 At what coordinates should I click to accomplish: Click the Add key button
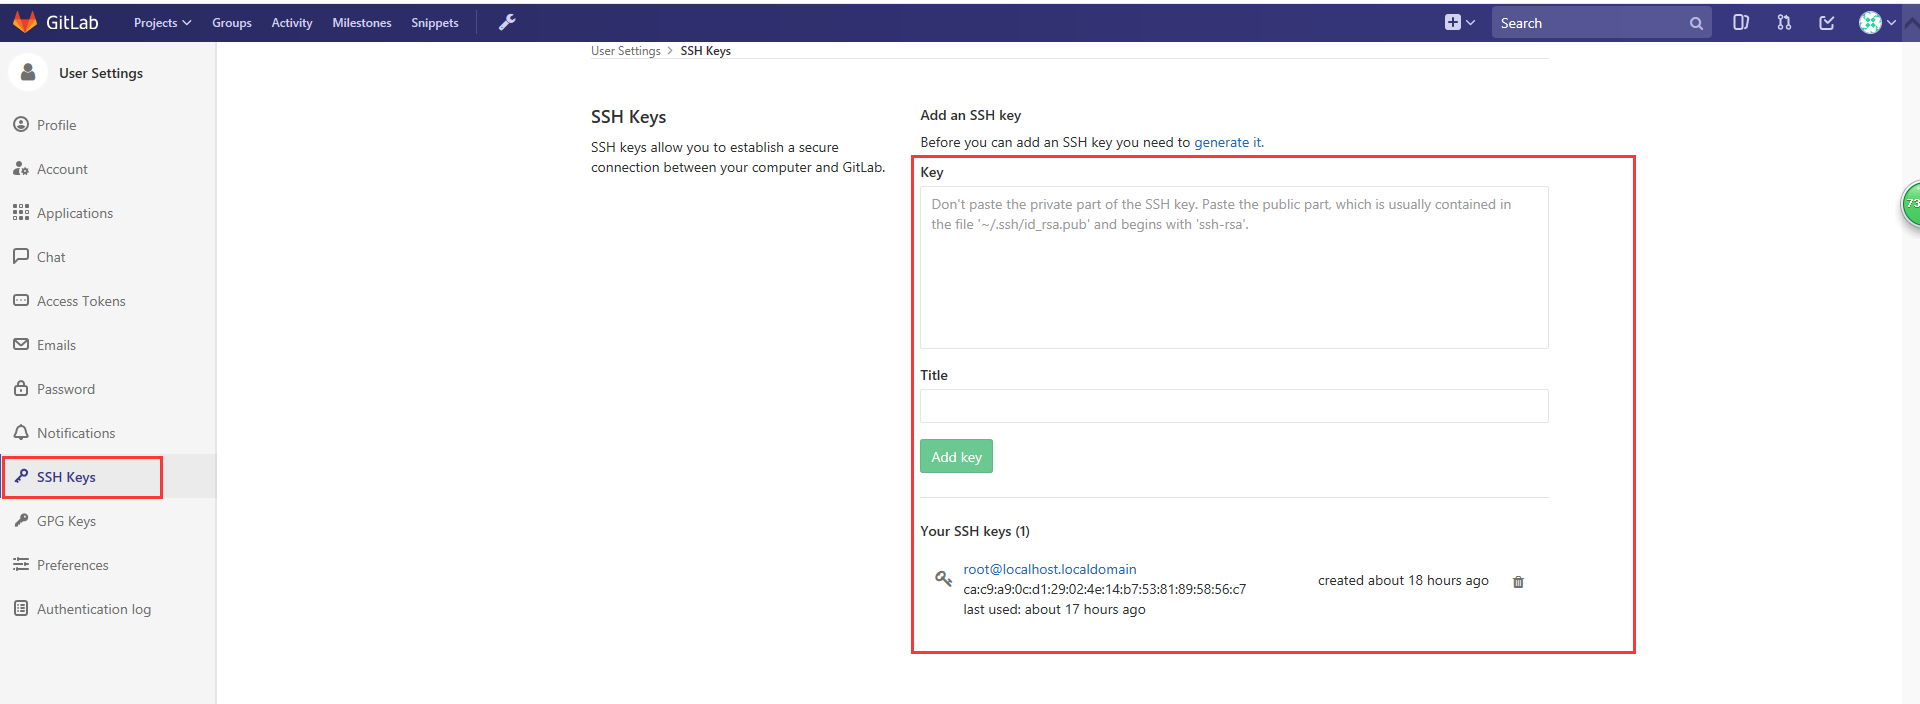coord(956,456)
